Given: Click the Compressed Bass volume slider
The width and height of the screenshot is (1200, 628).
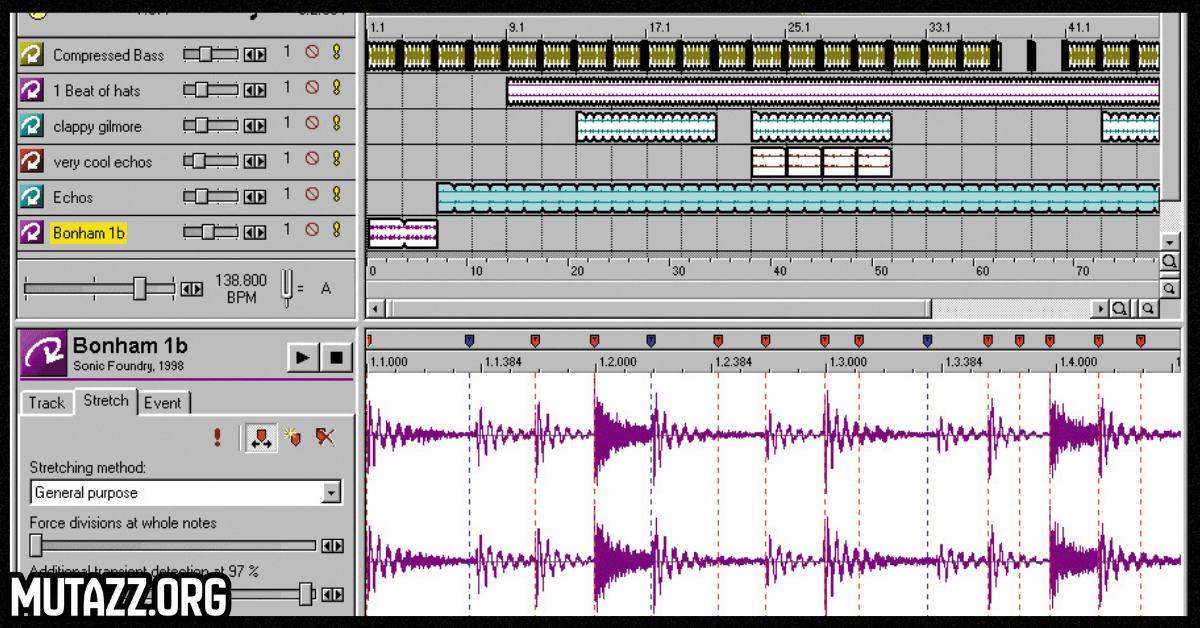Looking at the screenshot, I should (206, 55).
